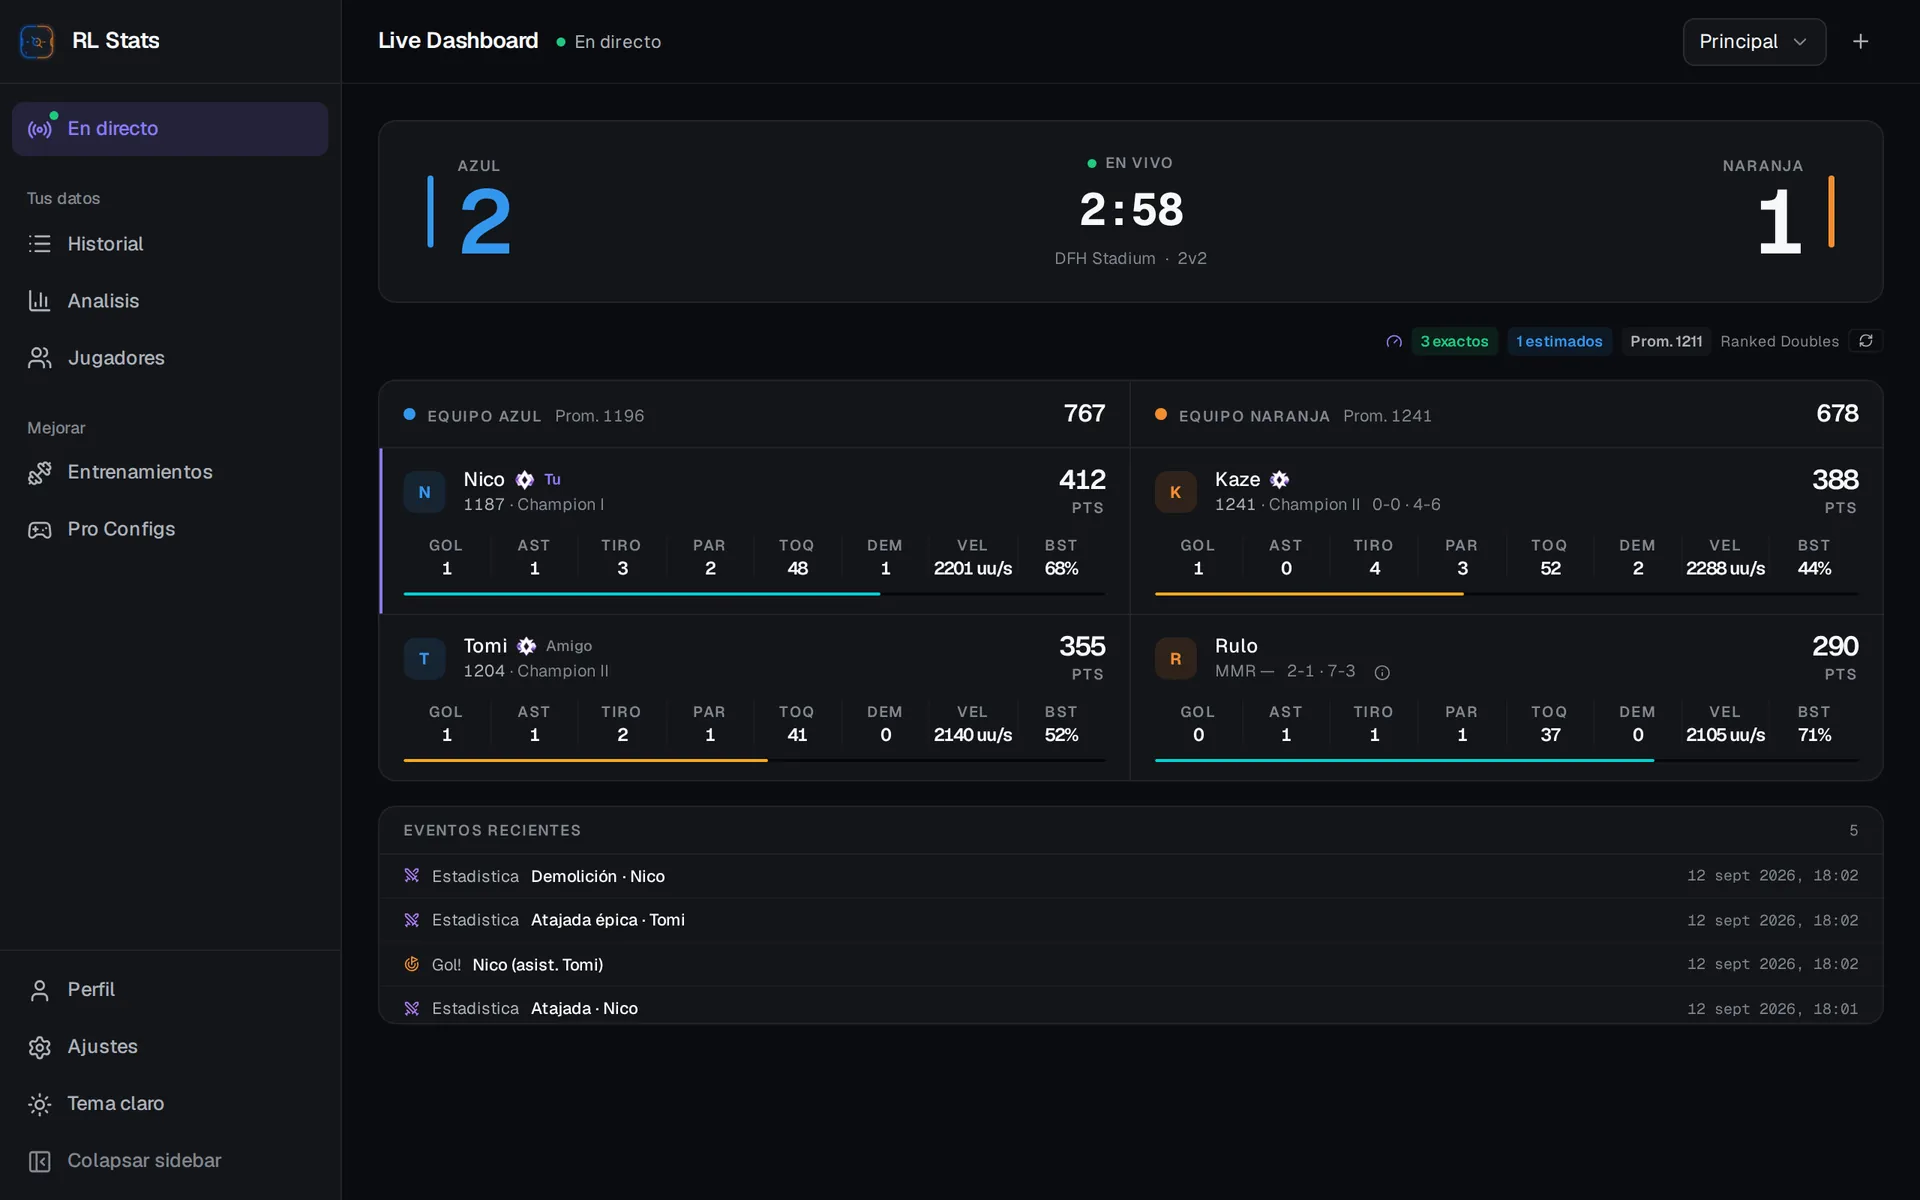Click the Entrenamientos icon
The image size is (1920, 1200).
click(40, 472)
